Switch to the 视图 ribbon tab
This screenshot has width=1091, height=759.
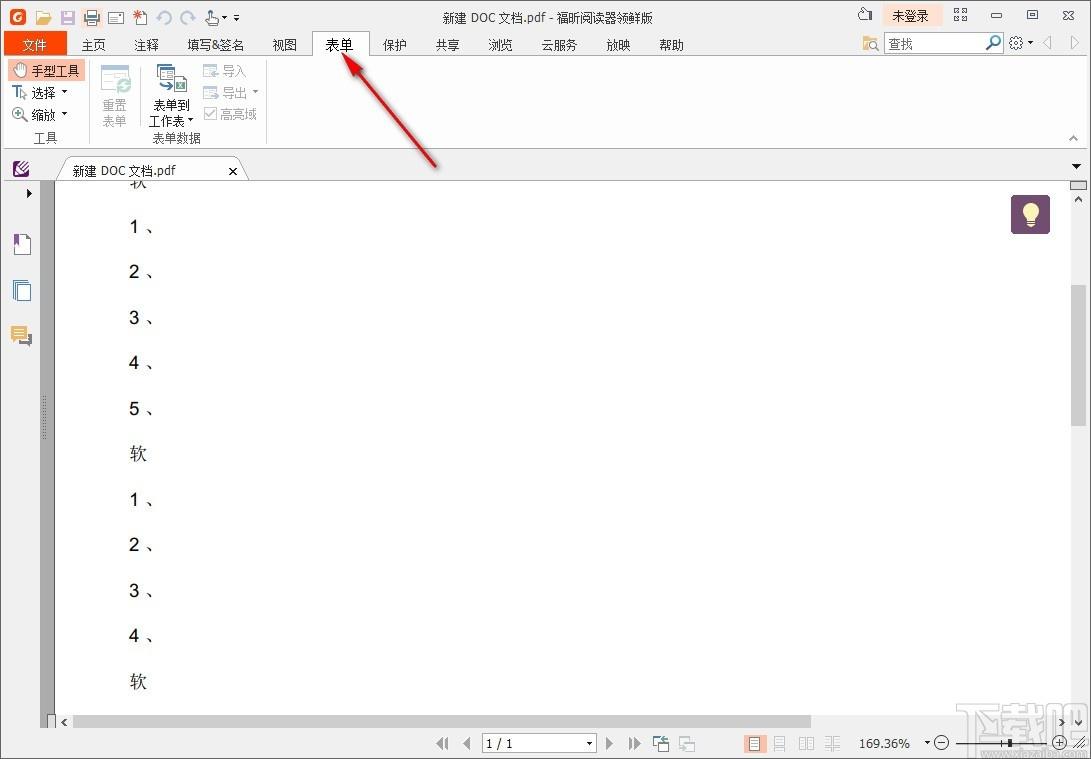(x=285, y=45)
